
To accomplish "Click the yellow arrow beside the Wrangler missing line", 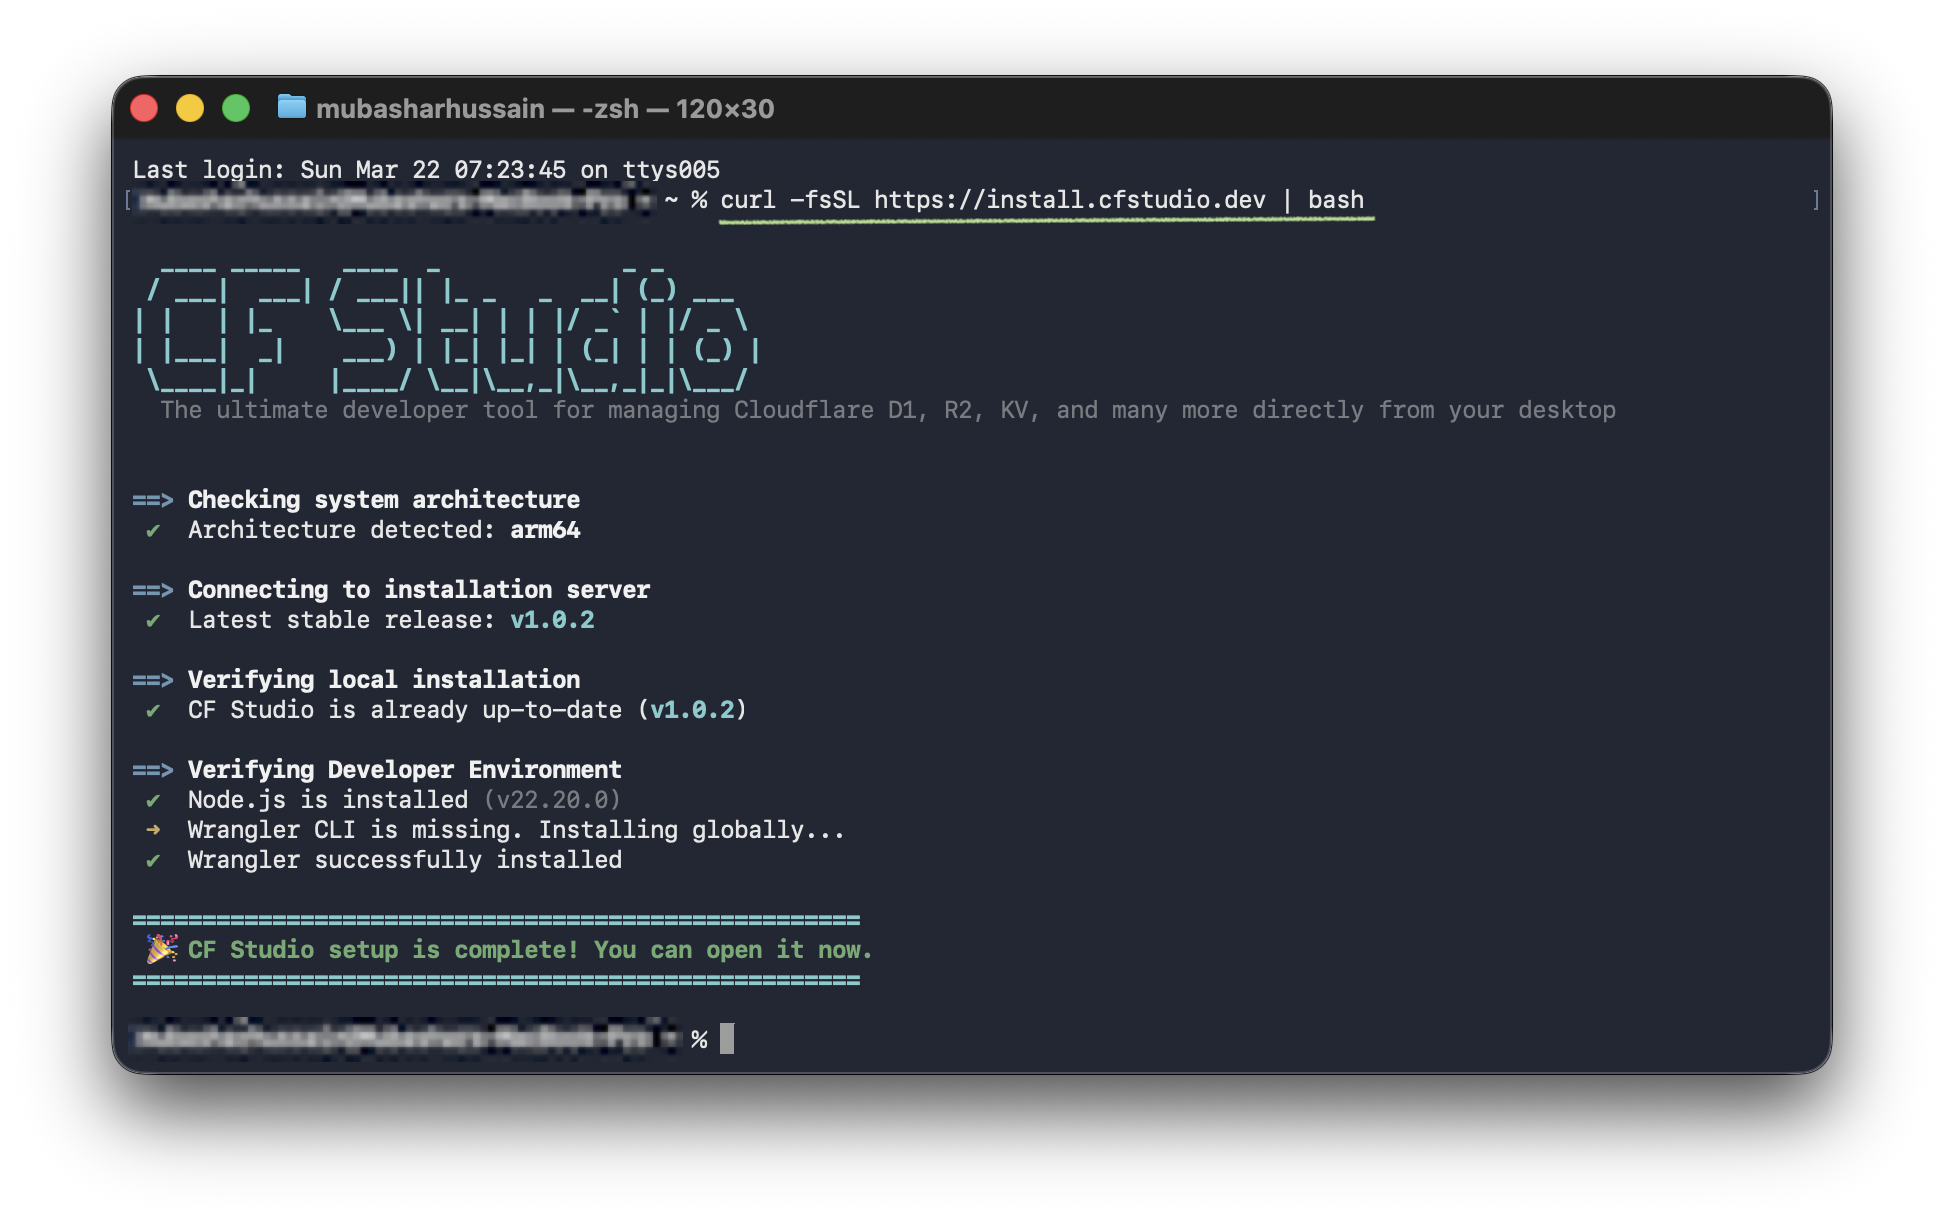I will click(x=153, y=829).
